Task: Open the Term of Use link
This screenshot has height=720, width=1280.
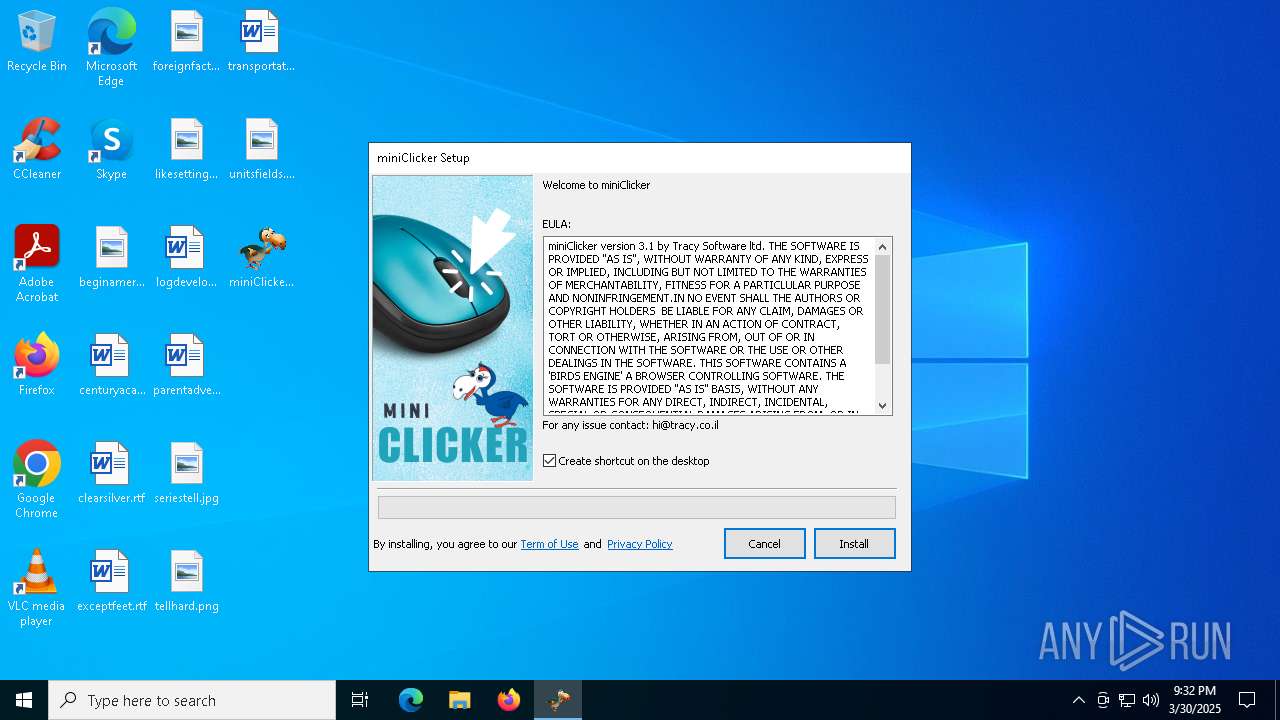Action: coord(549,544)
